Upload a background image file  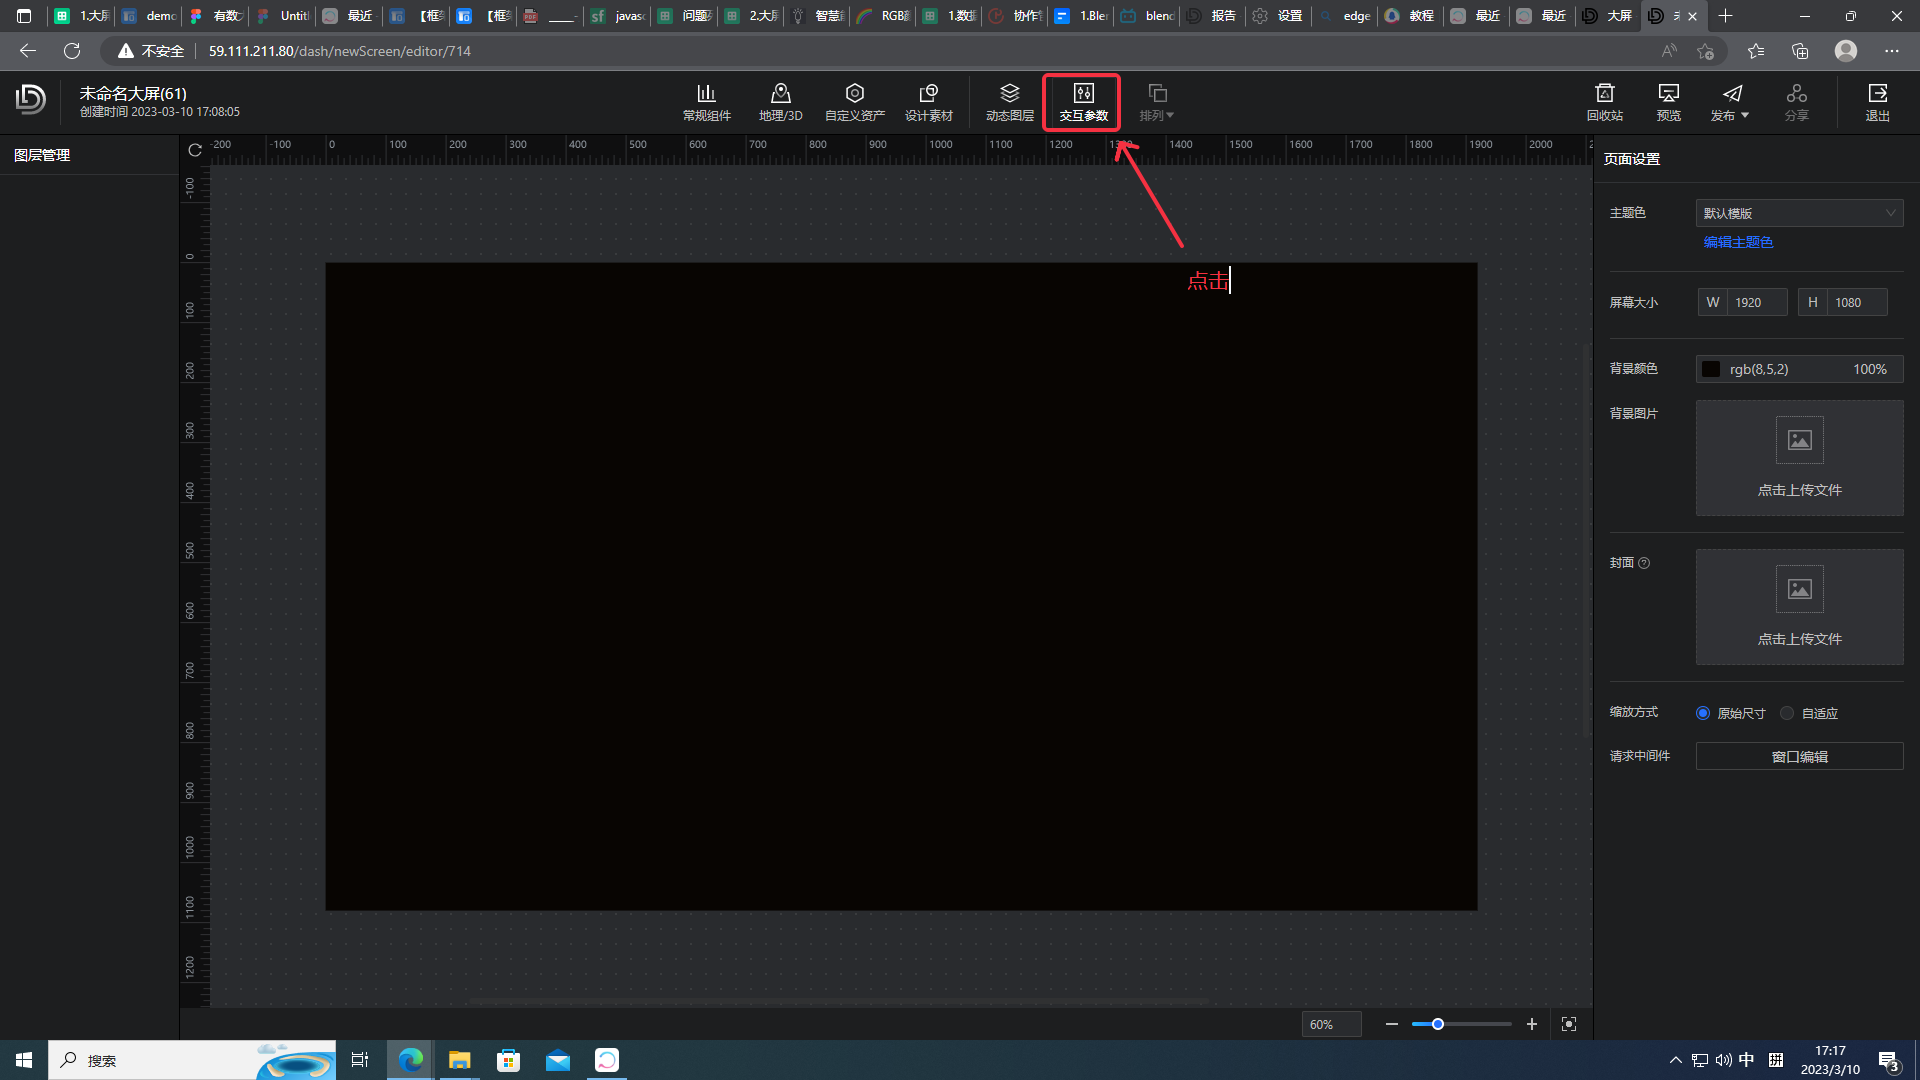tap(1799, 458)
